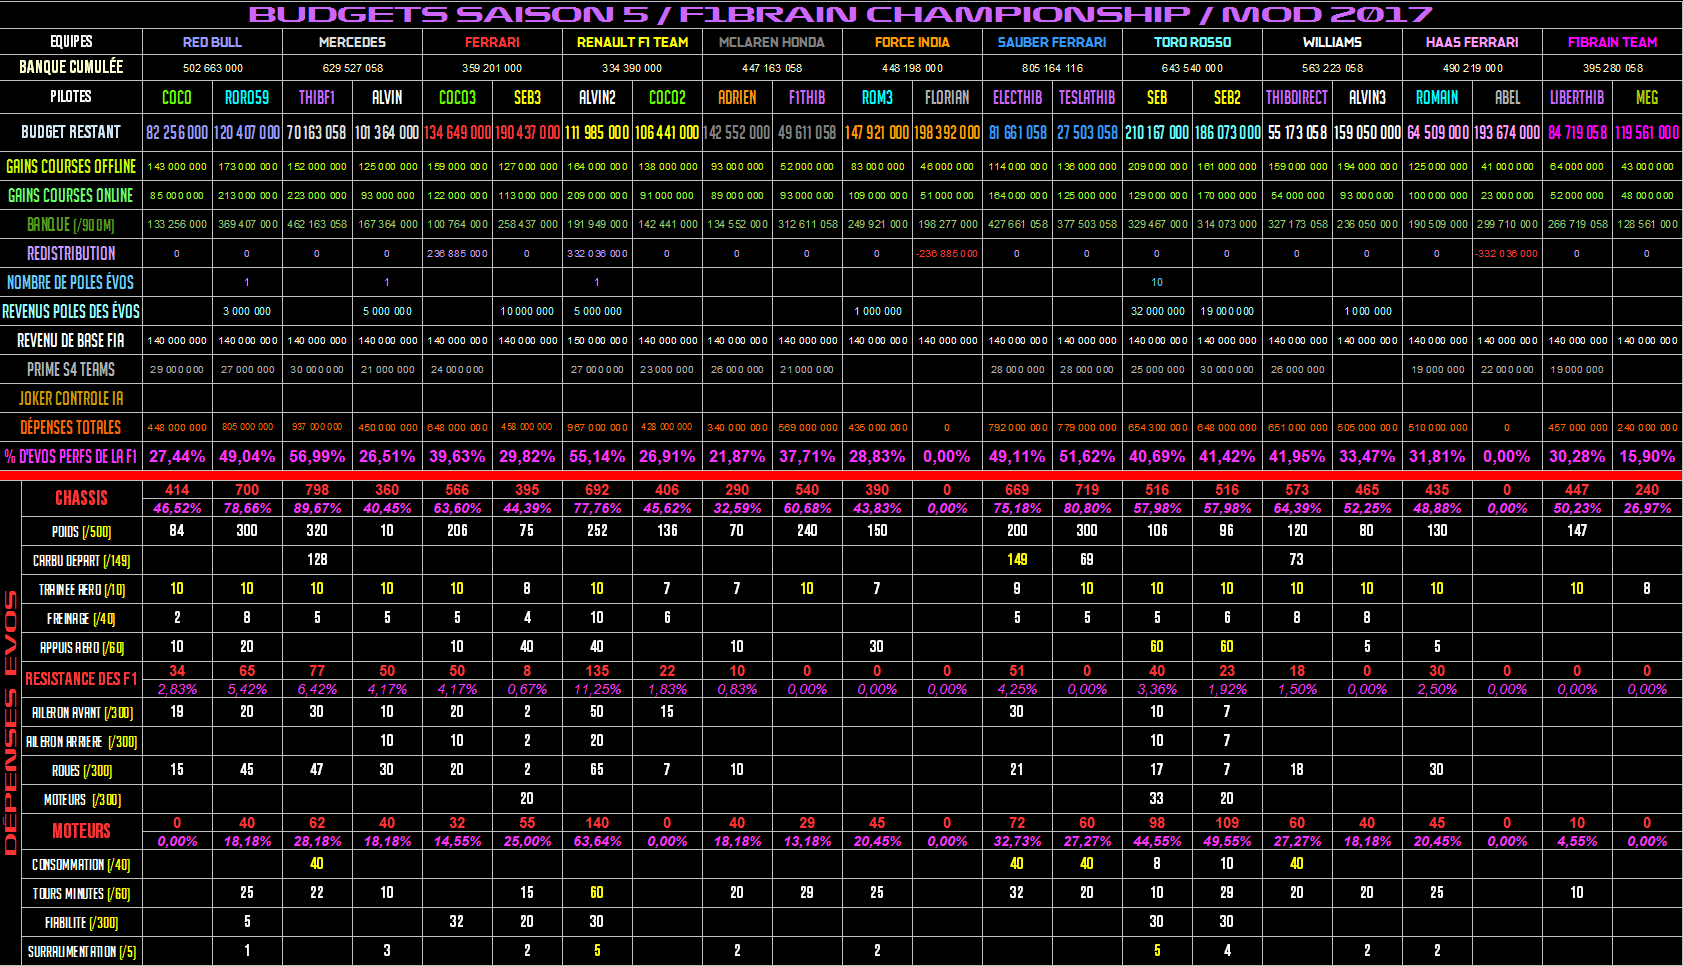Click Mercedes banque cumulée value 629 527 058
The image size is (1683, 966).
pyautogui.click(x=352, y=68)
